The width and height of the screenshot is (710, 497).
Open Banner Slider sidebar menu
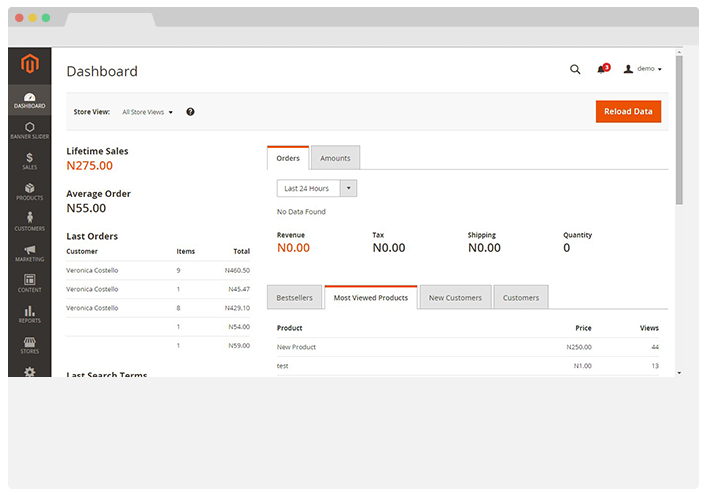point(29,131)
